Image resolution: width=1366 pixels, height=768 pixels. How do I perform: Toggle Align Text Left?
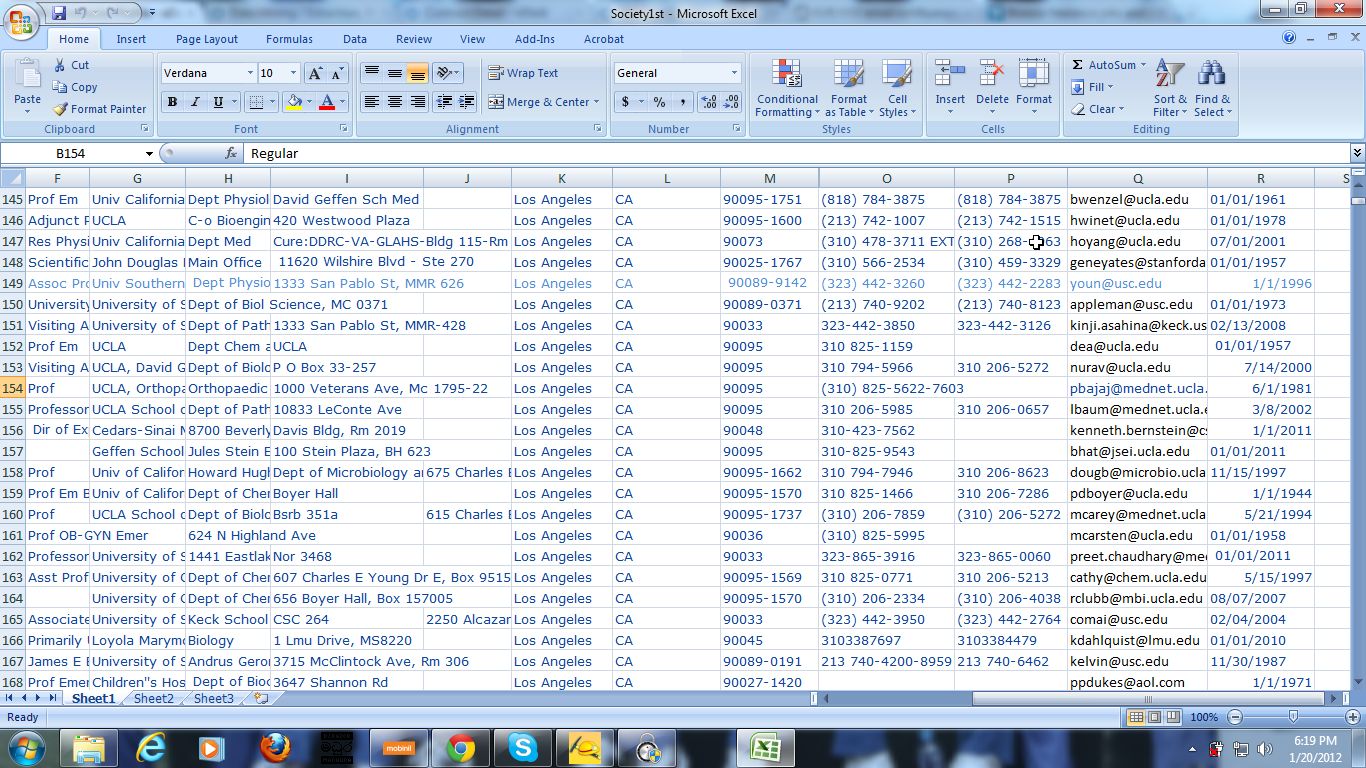(x=372, y=102)
